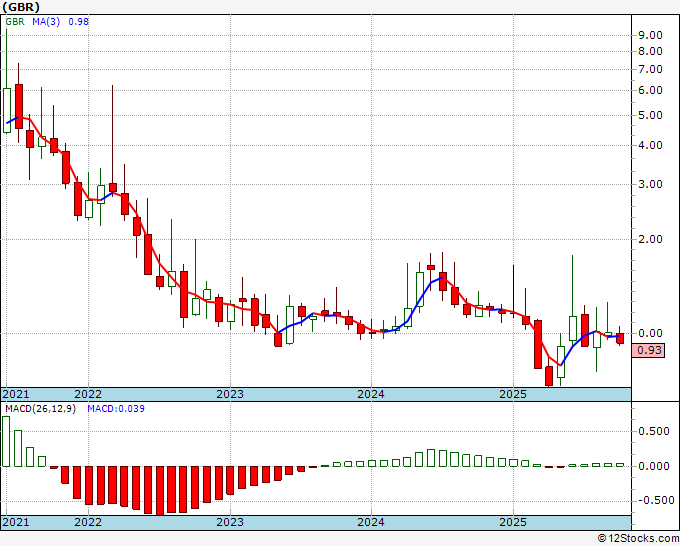Viewport: 680px width, 546px height.
Task: Click the MACD:0.039 value label
Action: tap(116, 409)
